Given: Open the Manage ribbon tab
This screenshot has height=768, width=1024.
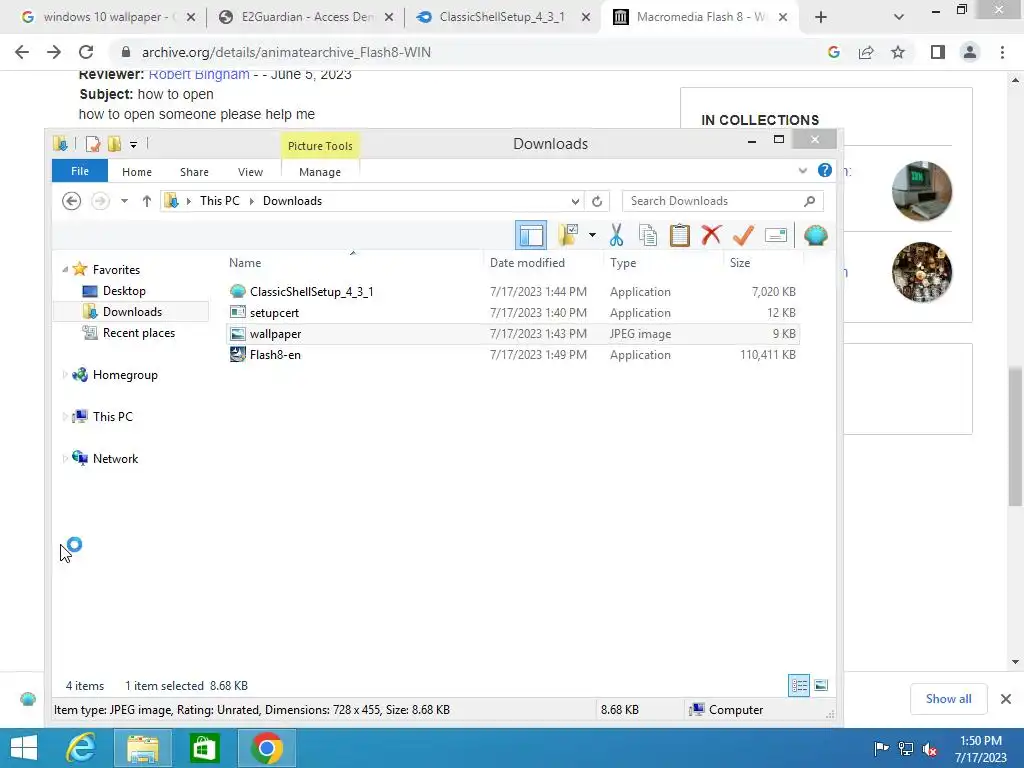Looking at the screenshot, I should (320, 172).
